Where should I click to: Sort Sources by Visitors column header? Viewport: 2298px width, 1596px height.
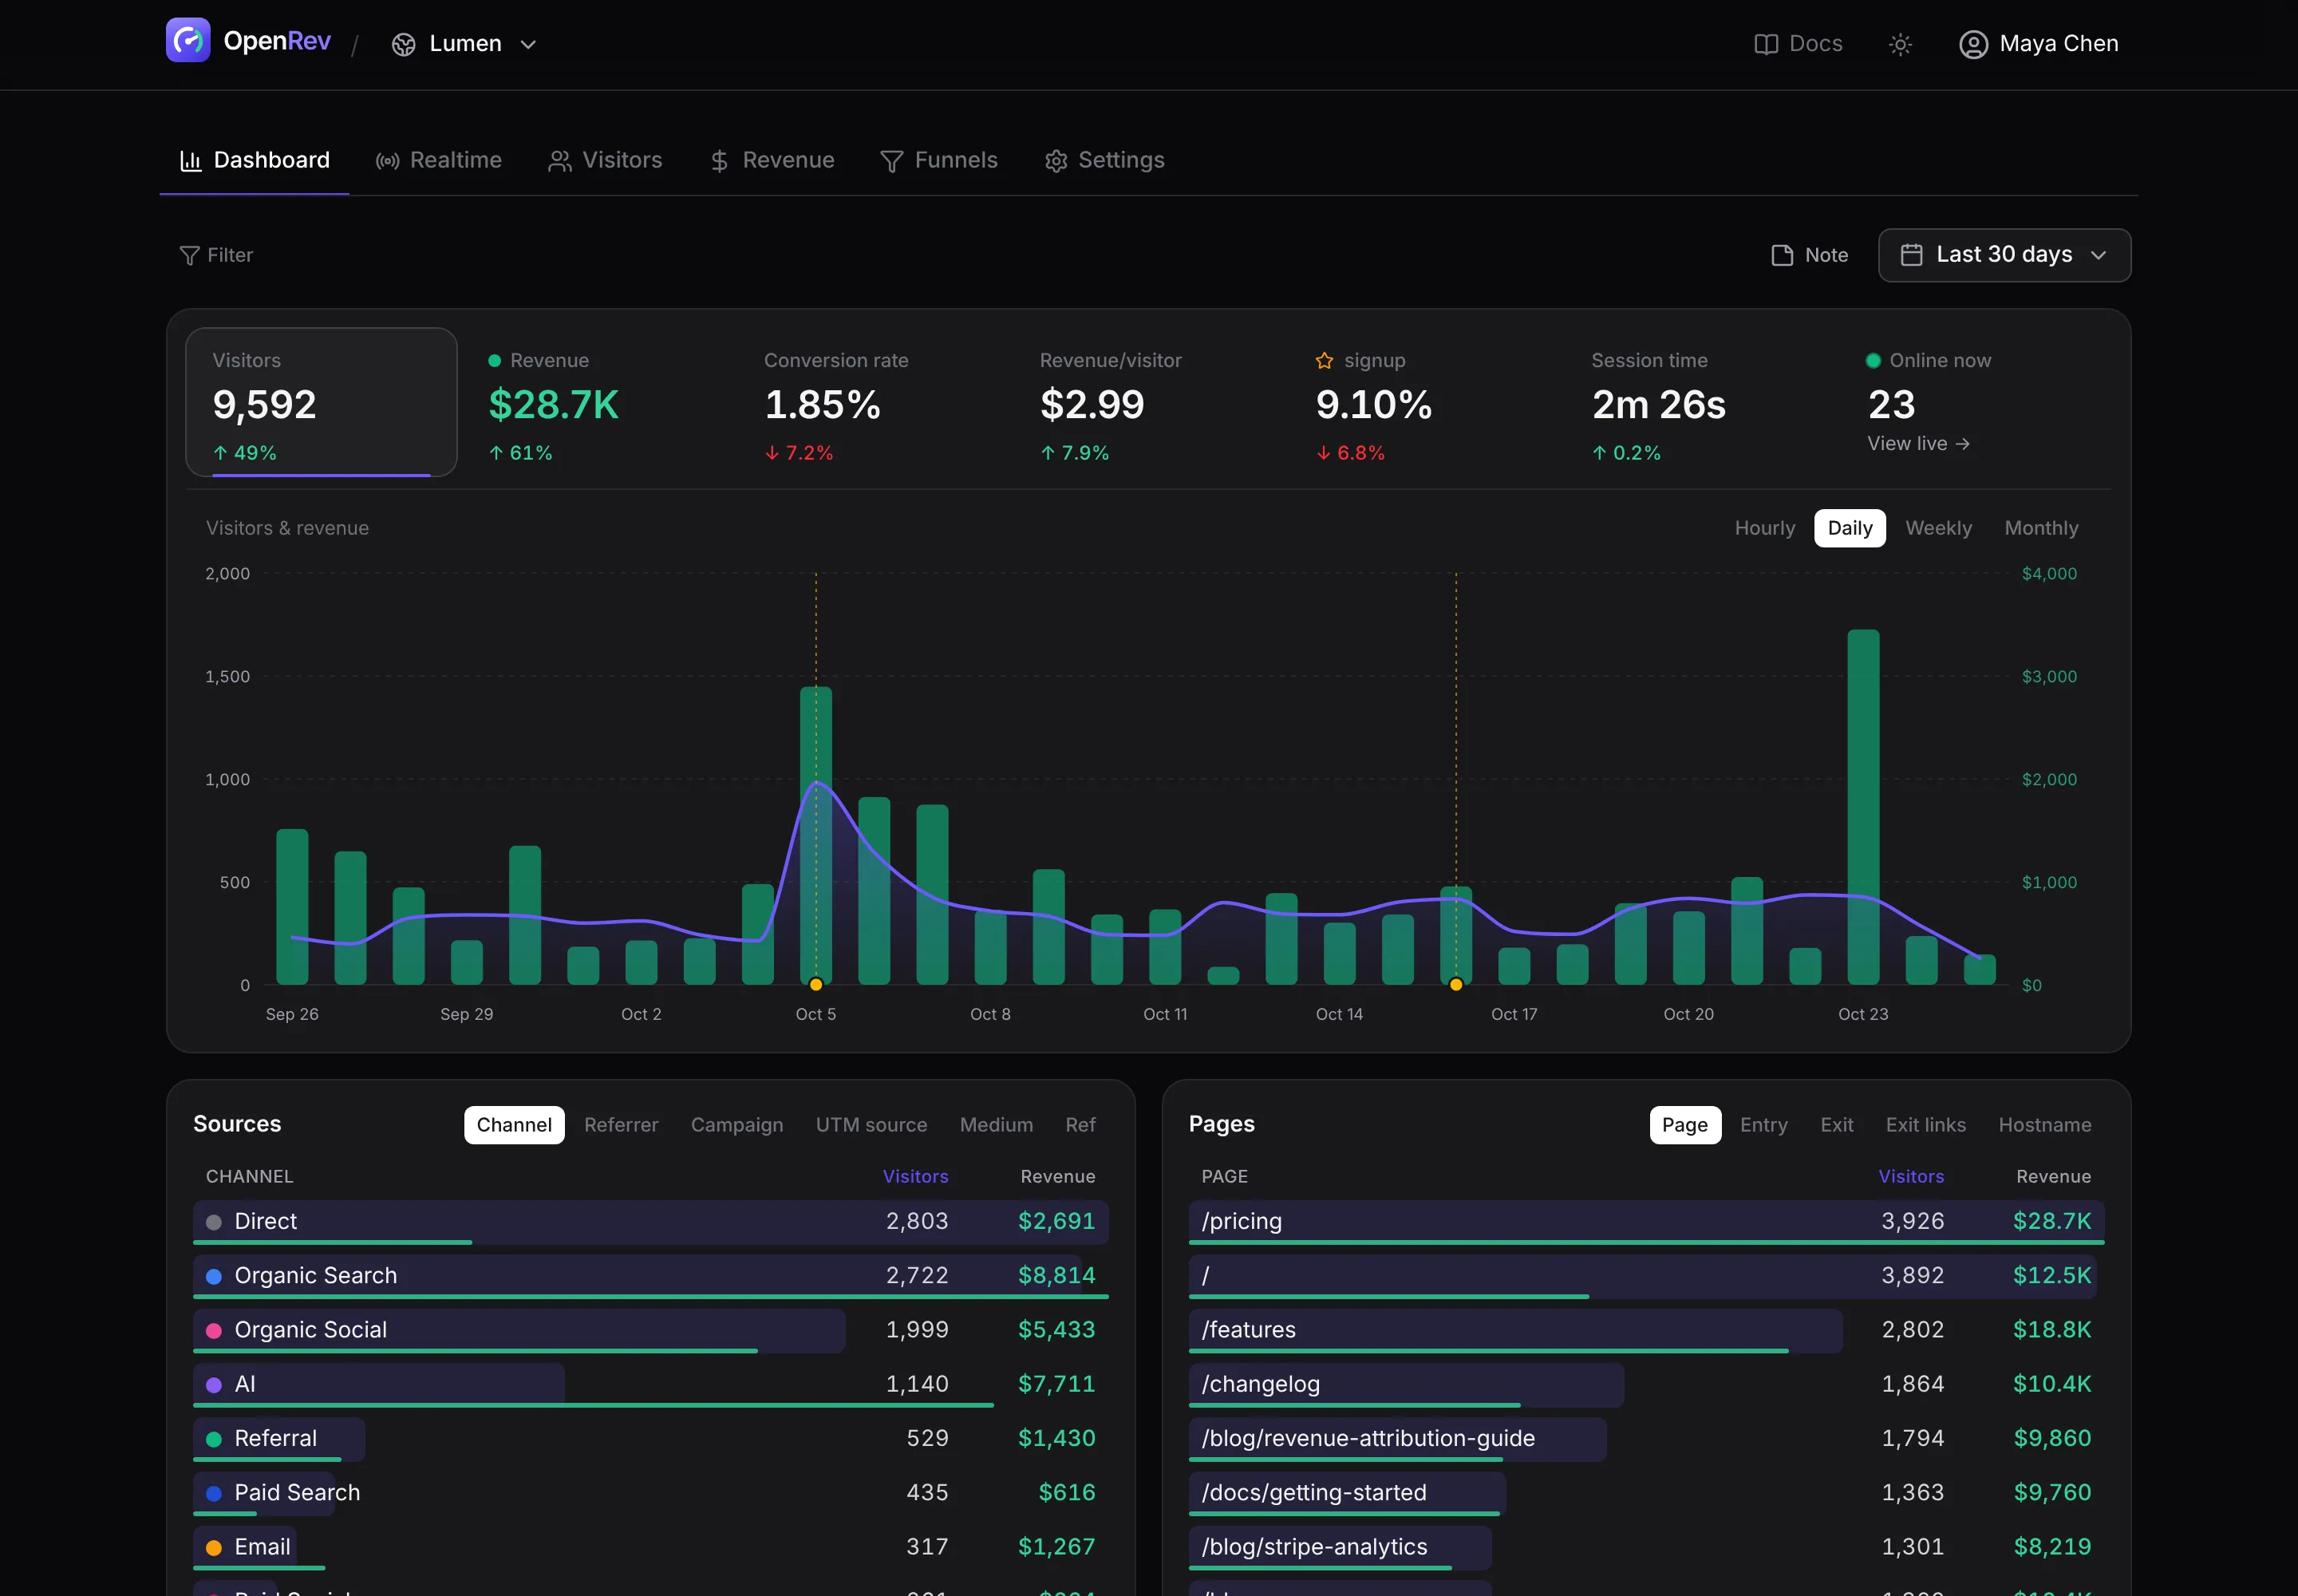[915, 1177]
